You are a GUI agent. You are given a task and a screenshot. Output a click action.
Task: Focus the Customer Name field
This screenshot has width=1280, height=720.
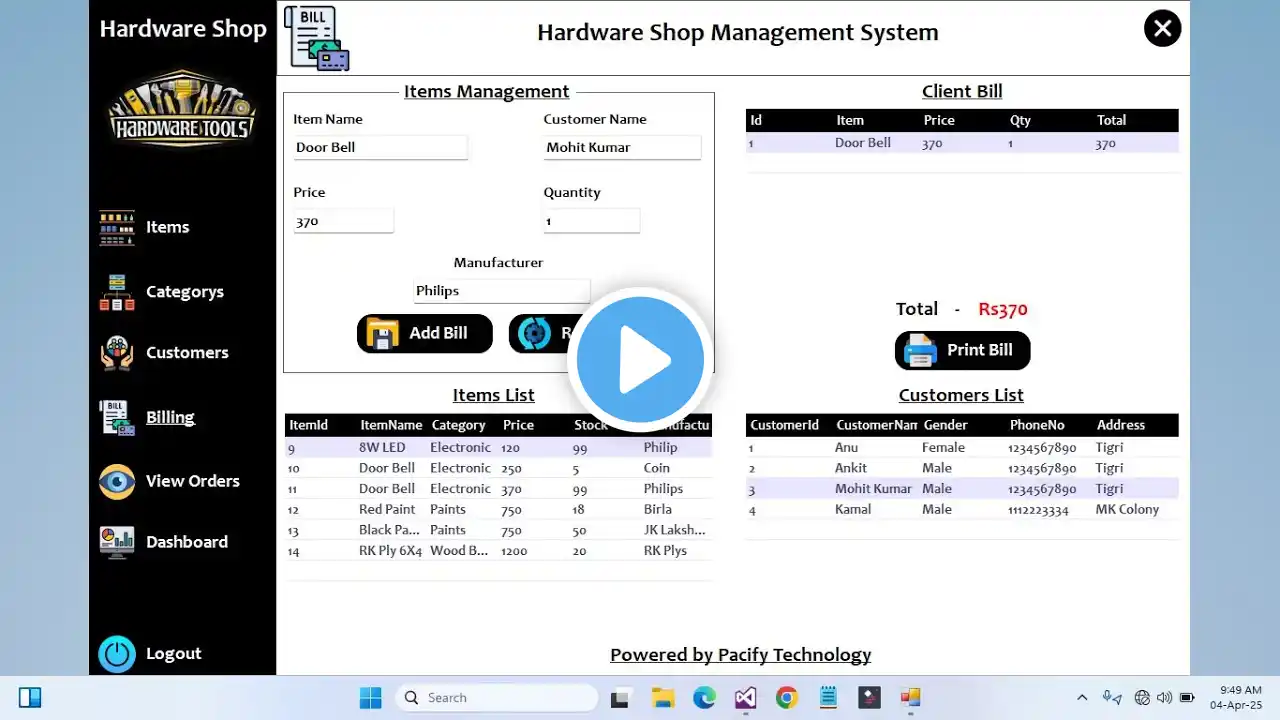622,147
